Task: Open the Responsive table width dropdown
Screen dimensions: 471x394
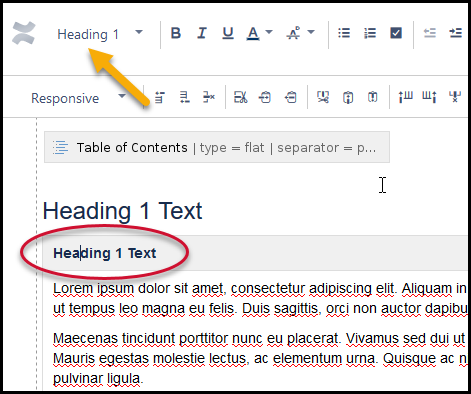Action: tap(78, 98)
